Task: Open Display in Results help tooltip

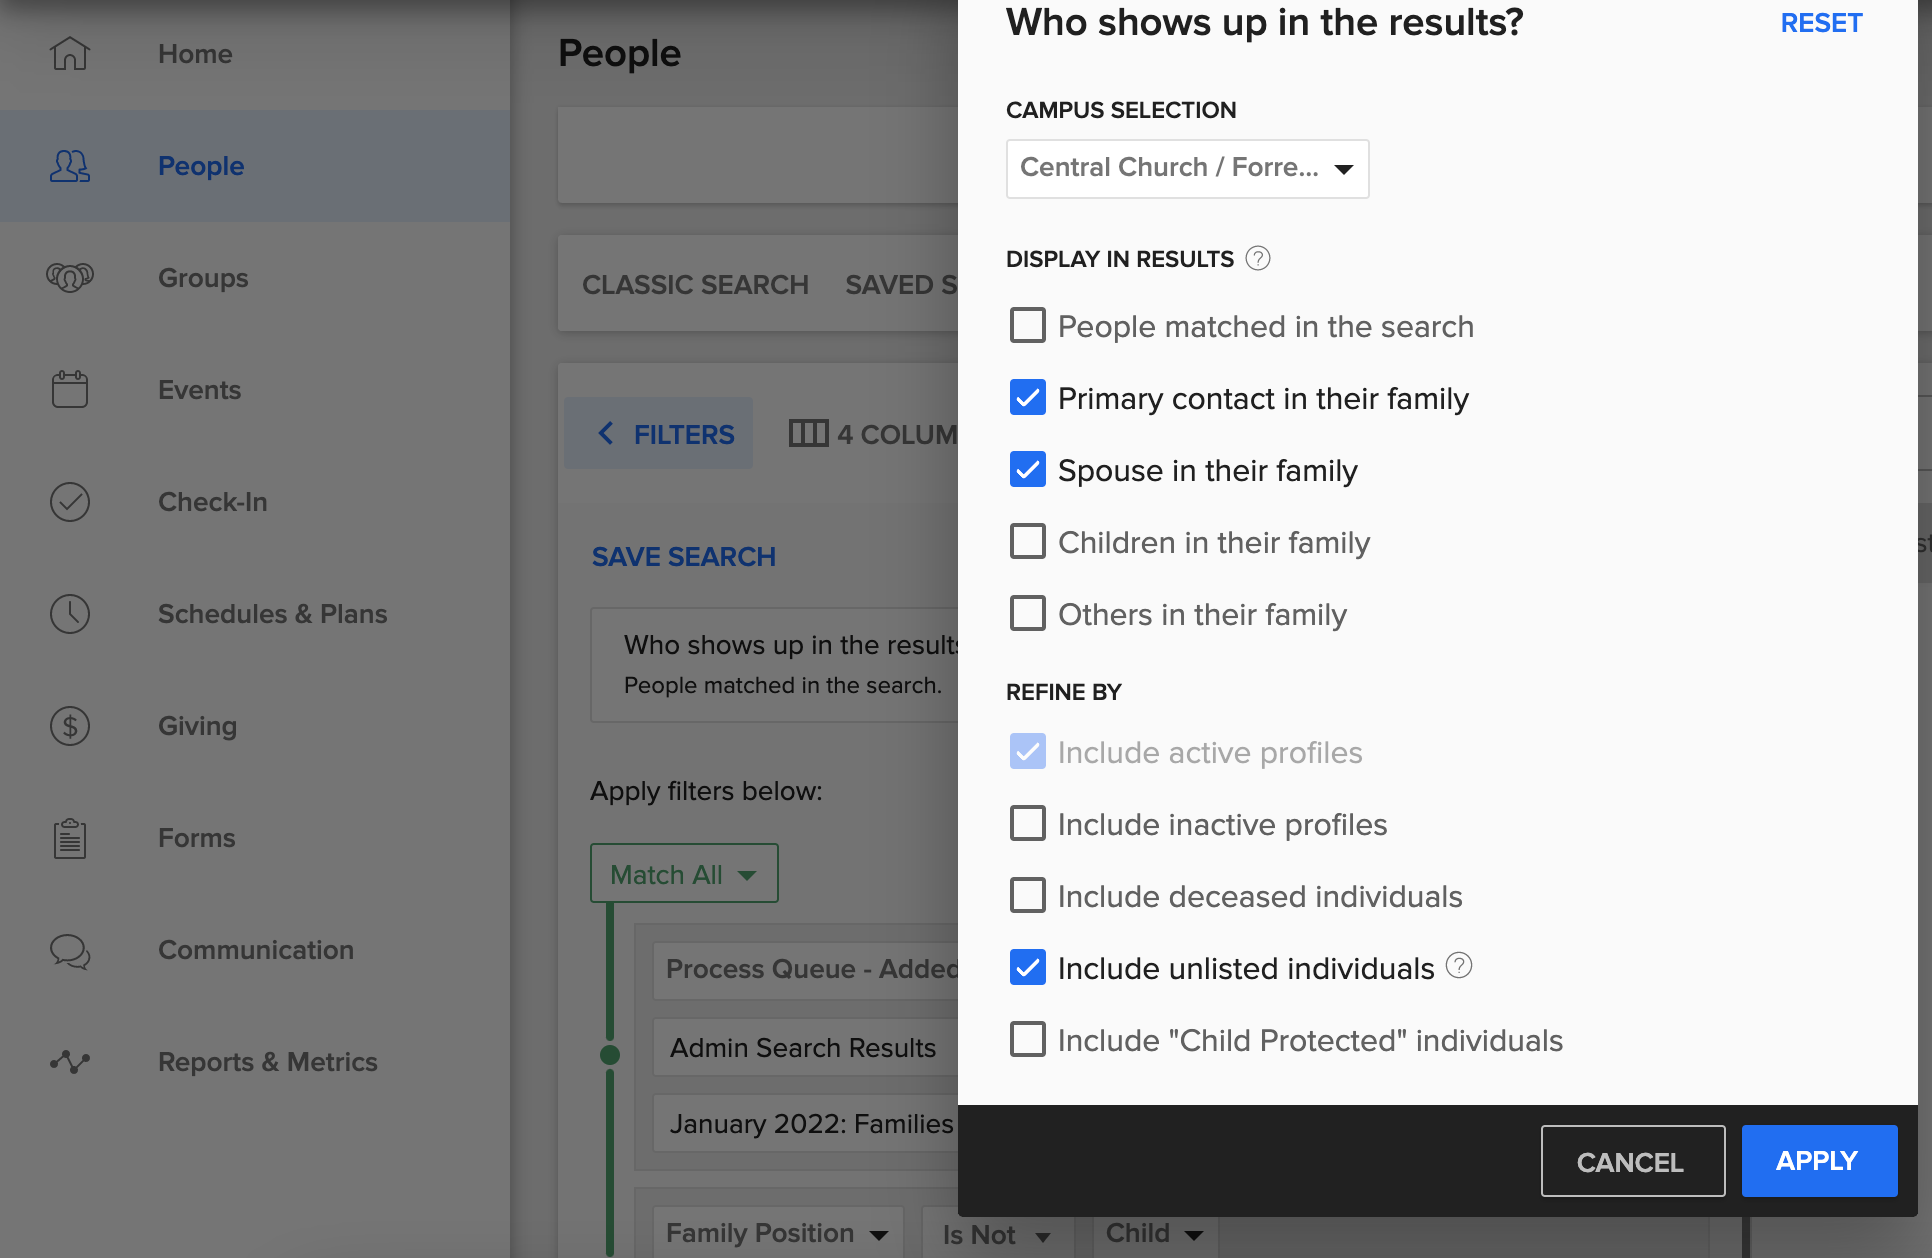Action: [x=1258, y=258]
